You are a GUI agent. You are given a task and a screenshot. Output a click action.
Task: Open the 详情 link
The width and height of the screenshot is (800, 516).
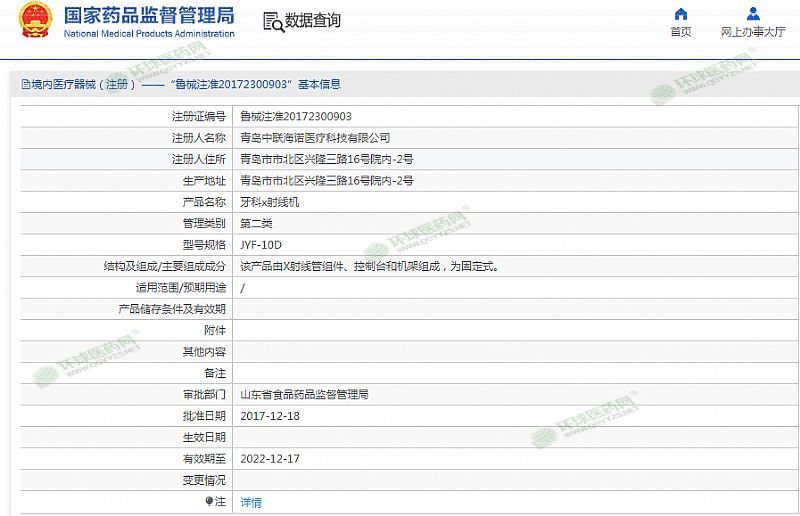pos(251,502)
